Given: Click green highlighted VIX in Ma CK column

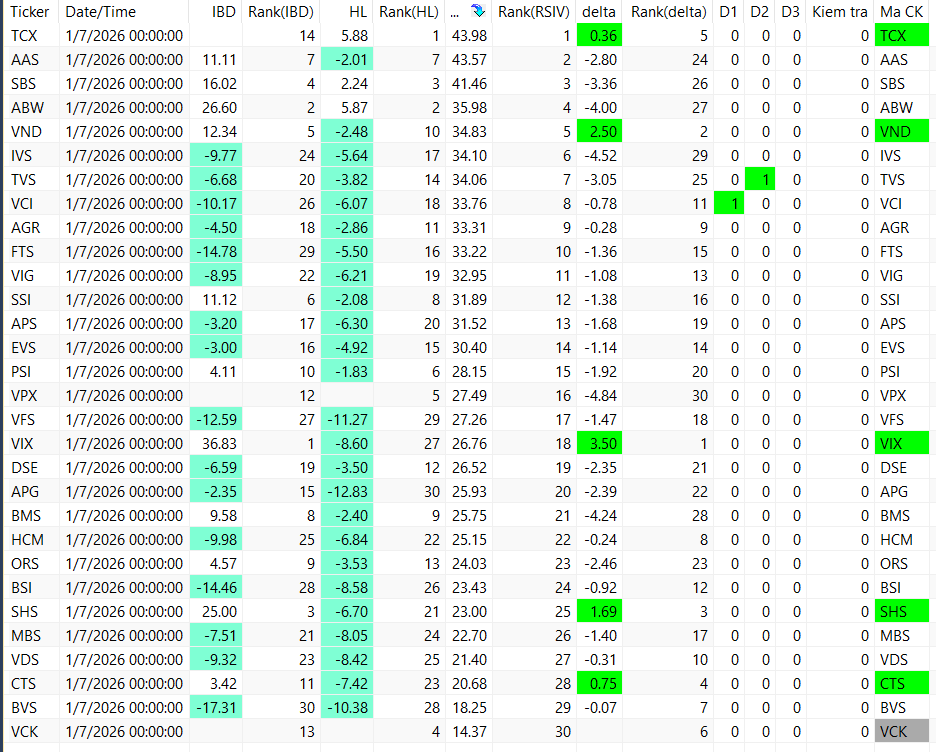Looking at the screenshot, I should (901, 443).
